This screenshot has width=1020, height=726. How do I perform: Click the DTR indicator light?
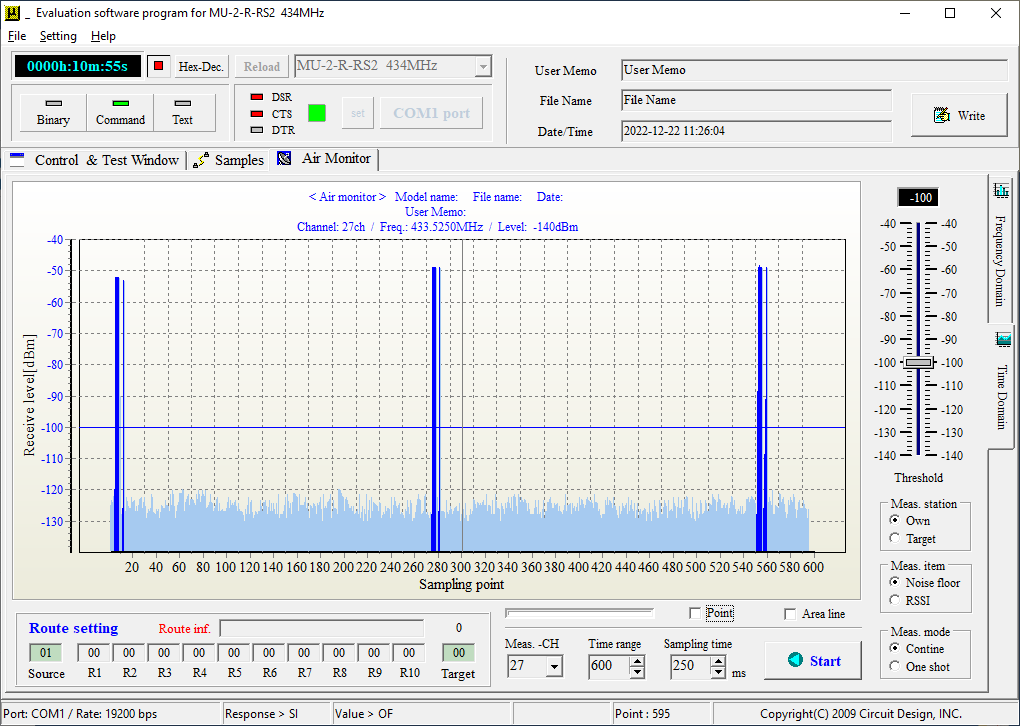tap(257, 130)
